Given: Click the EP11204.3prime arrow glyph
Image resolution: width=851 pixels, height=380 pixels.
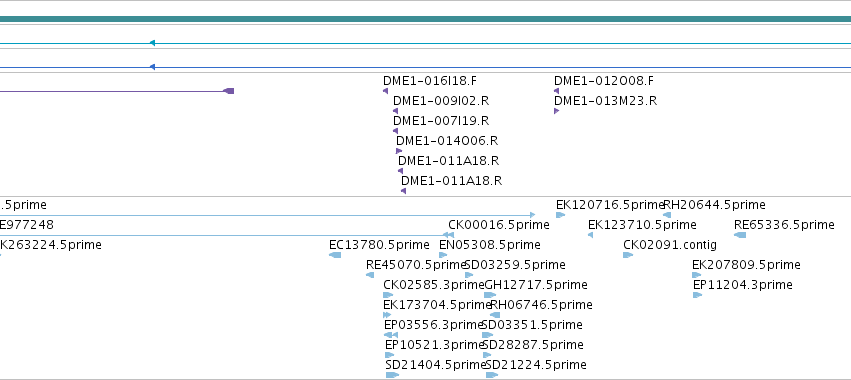Looking at the screenshot, I should click(697, 295).
